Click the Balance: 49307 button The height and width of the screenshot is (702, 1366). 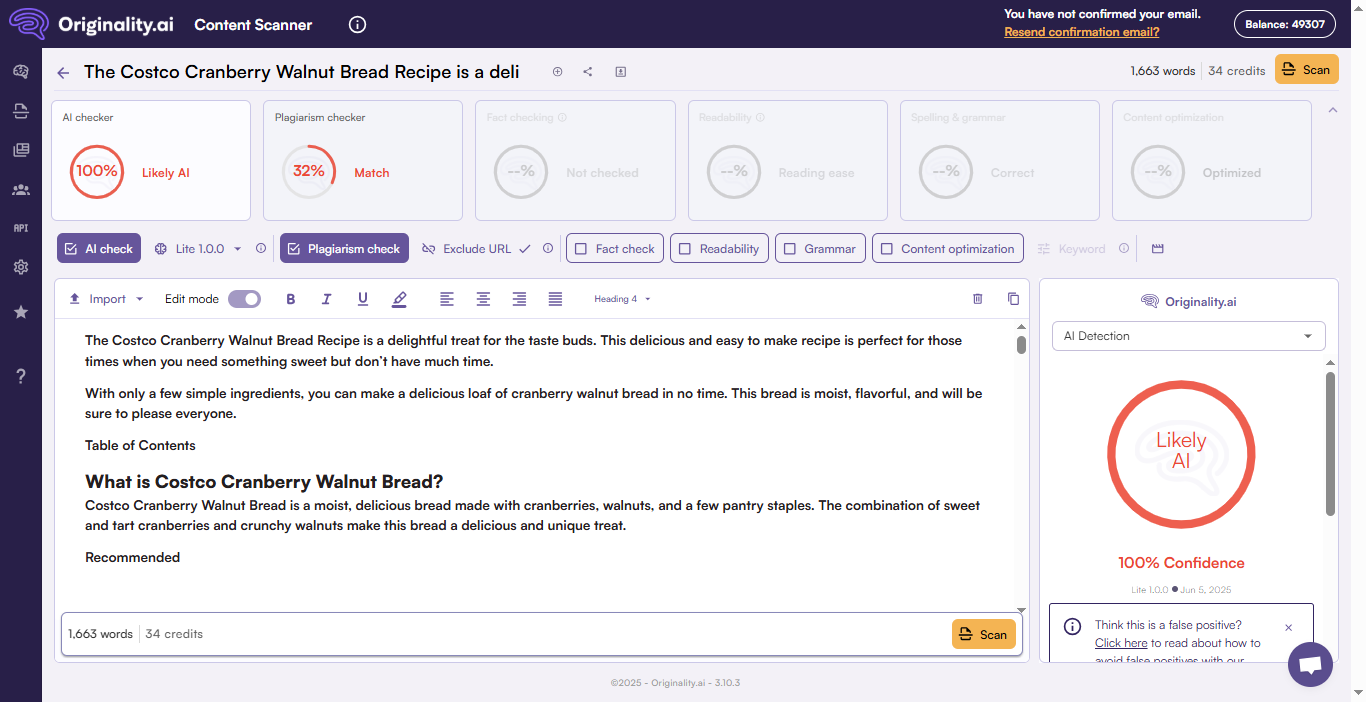click(x=1284, y=25)
